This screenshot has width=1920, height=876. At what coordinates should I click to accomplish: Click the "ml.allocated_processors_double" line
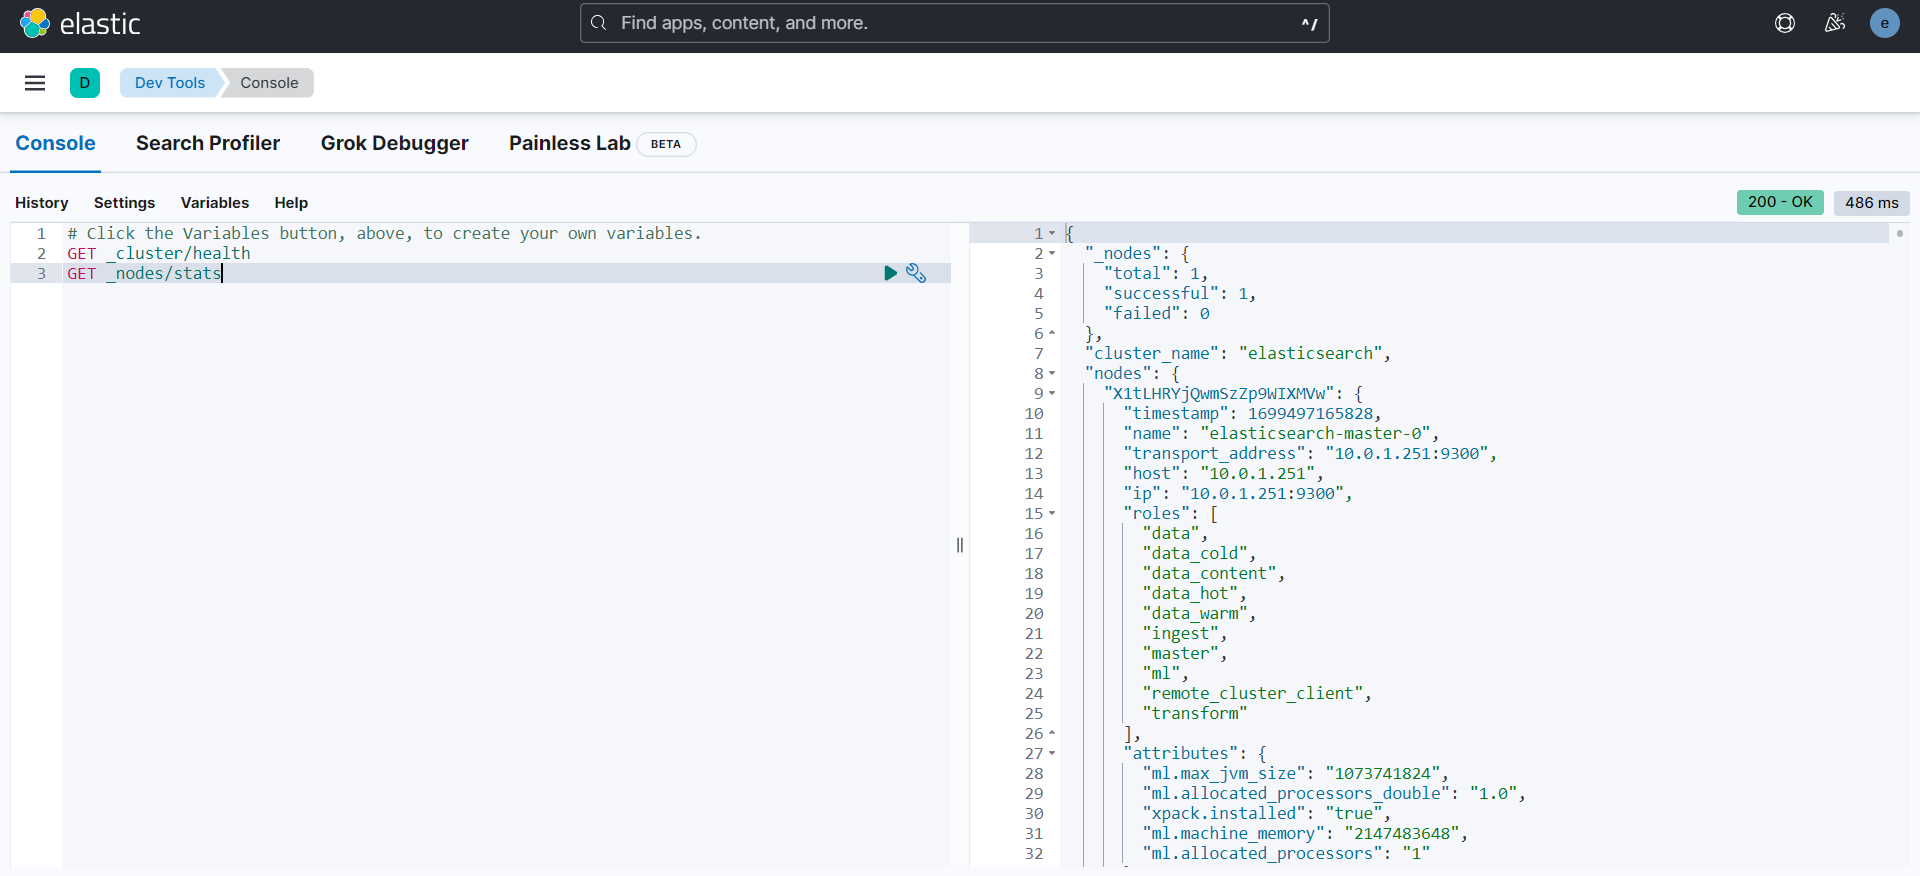(x=1334, y=793)
